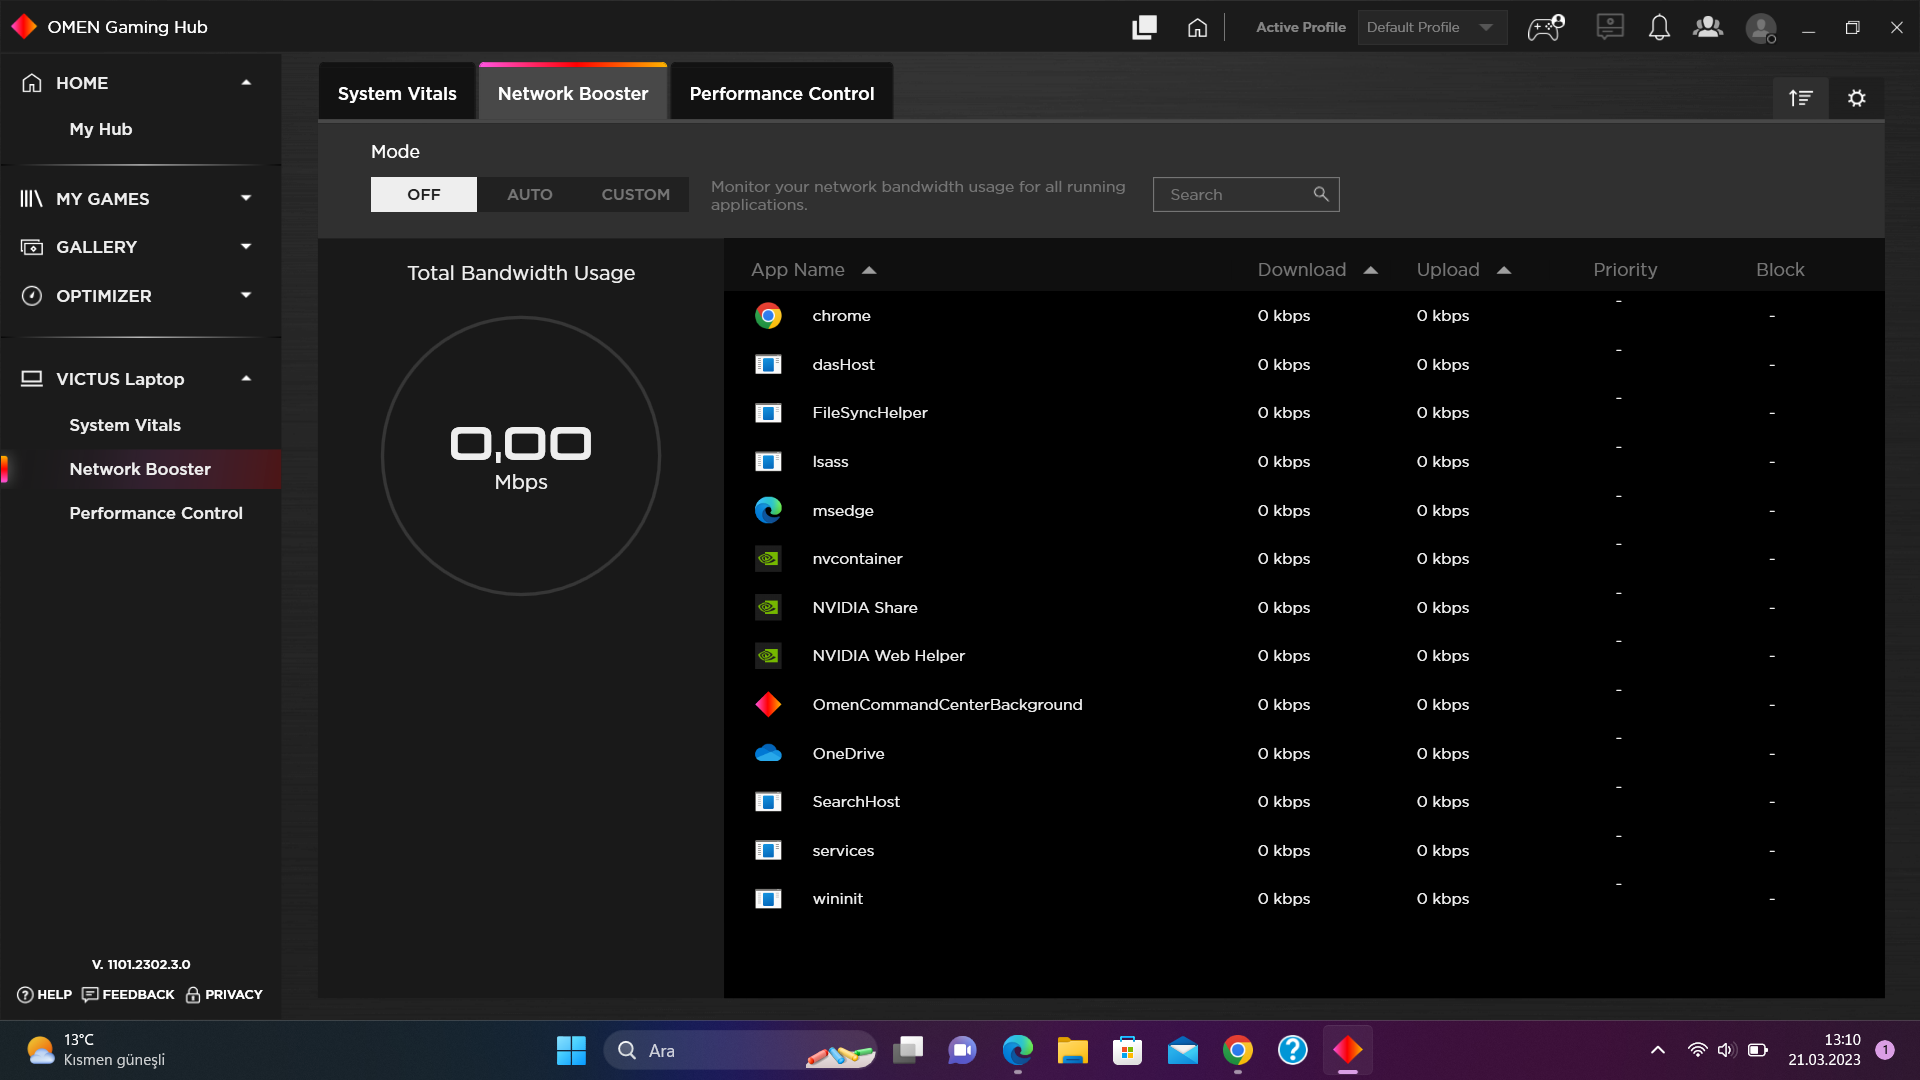Click the search magnifier icon
1920x1080 pixels.
point(1321,194)
